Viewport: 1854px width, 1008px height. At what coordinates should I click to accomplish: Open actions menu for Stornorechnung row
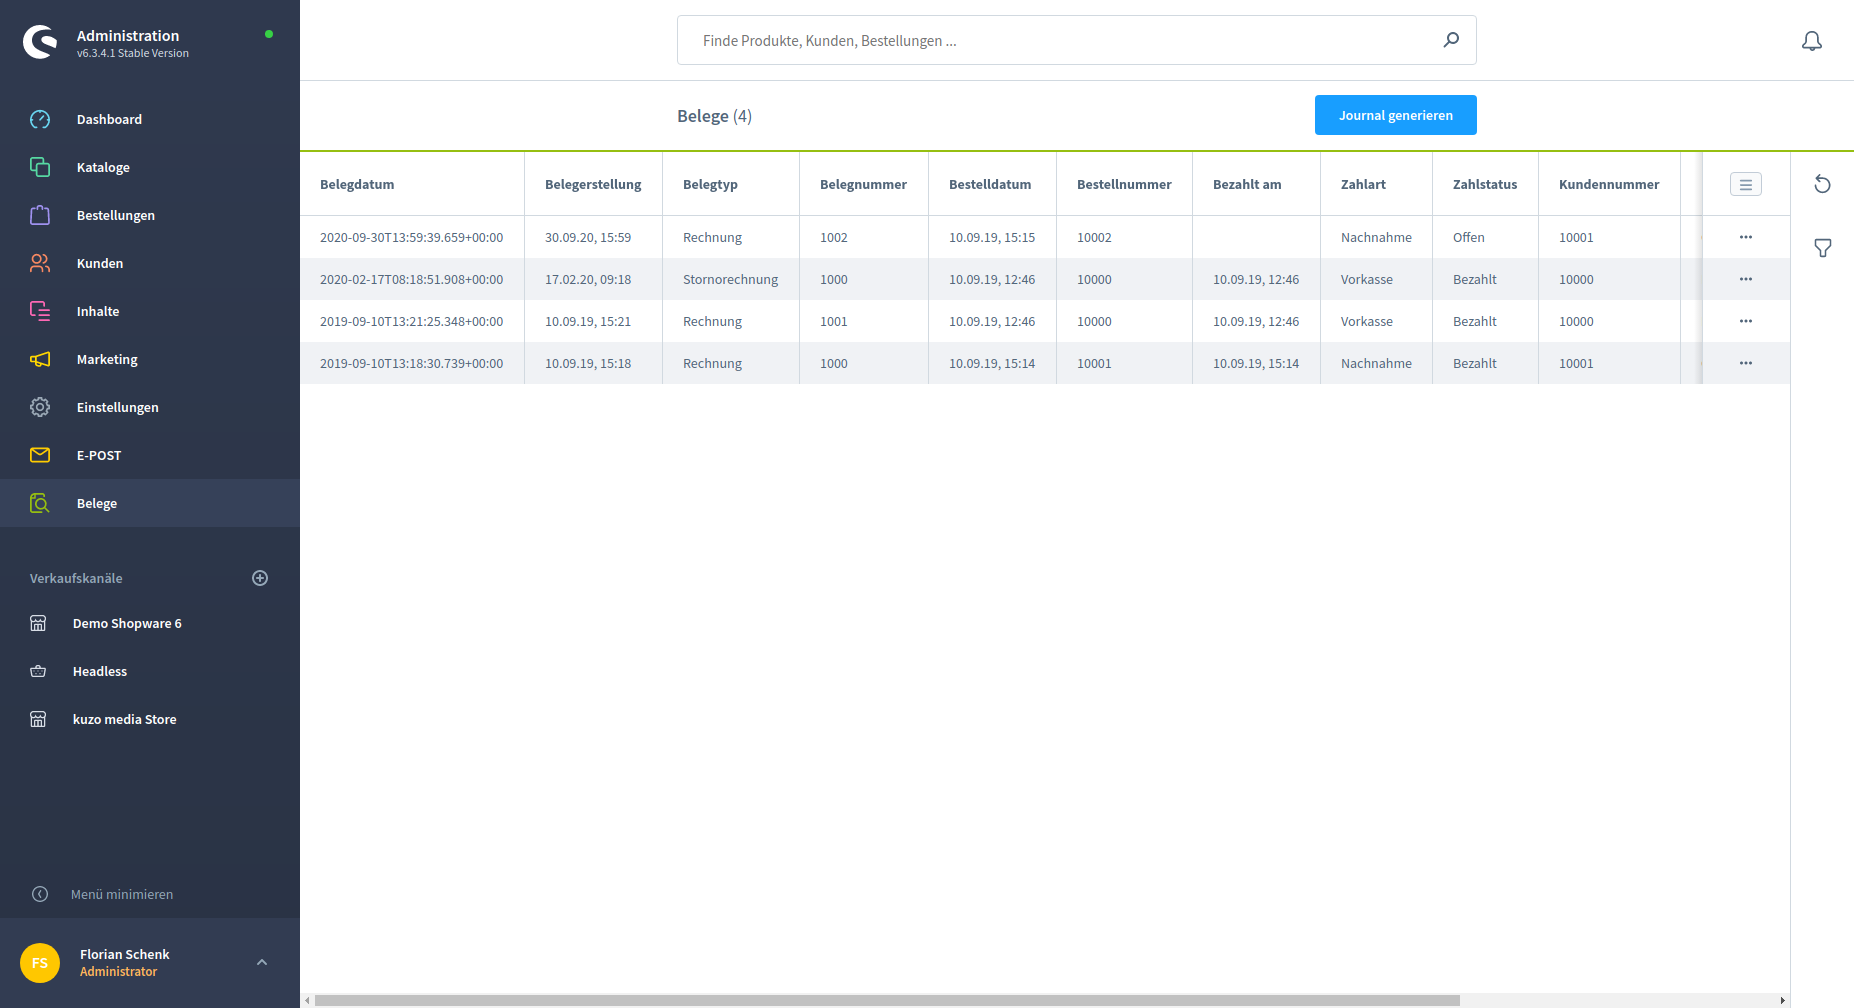tap(1746, 279)
